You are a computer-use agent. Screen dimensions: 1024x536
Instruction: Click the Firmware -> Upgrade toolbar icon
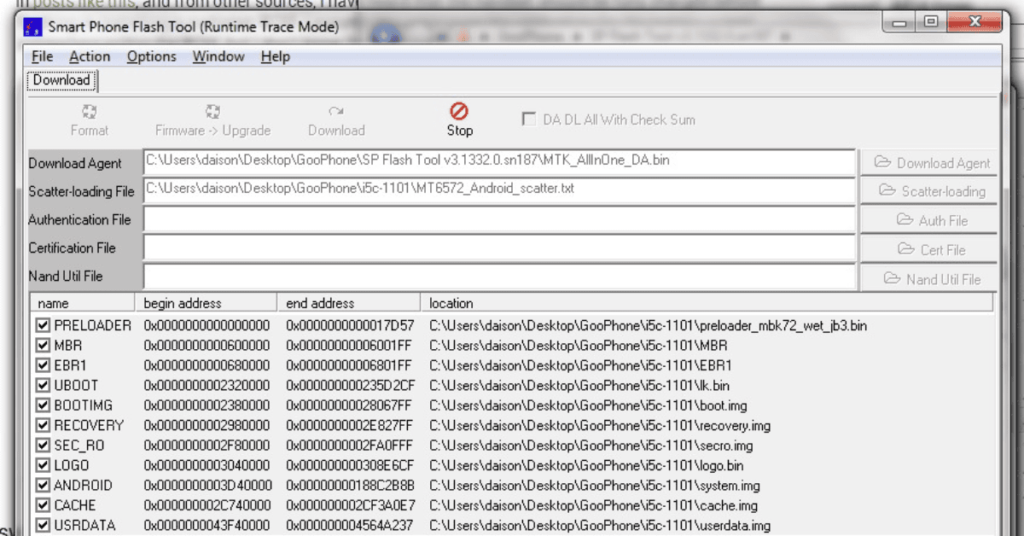coord(212,112)
